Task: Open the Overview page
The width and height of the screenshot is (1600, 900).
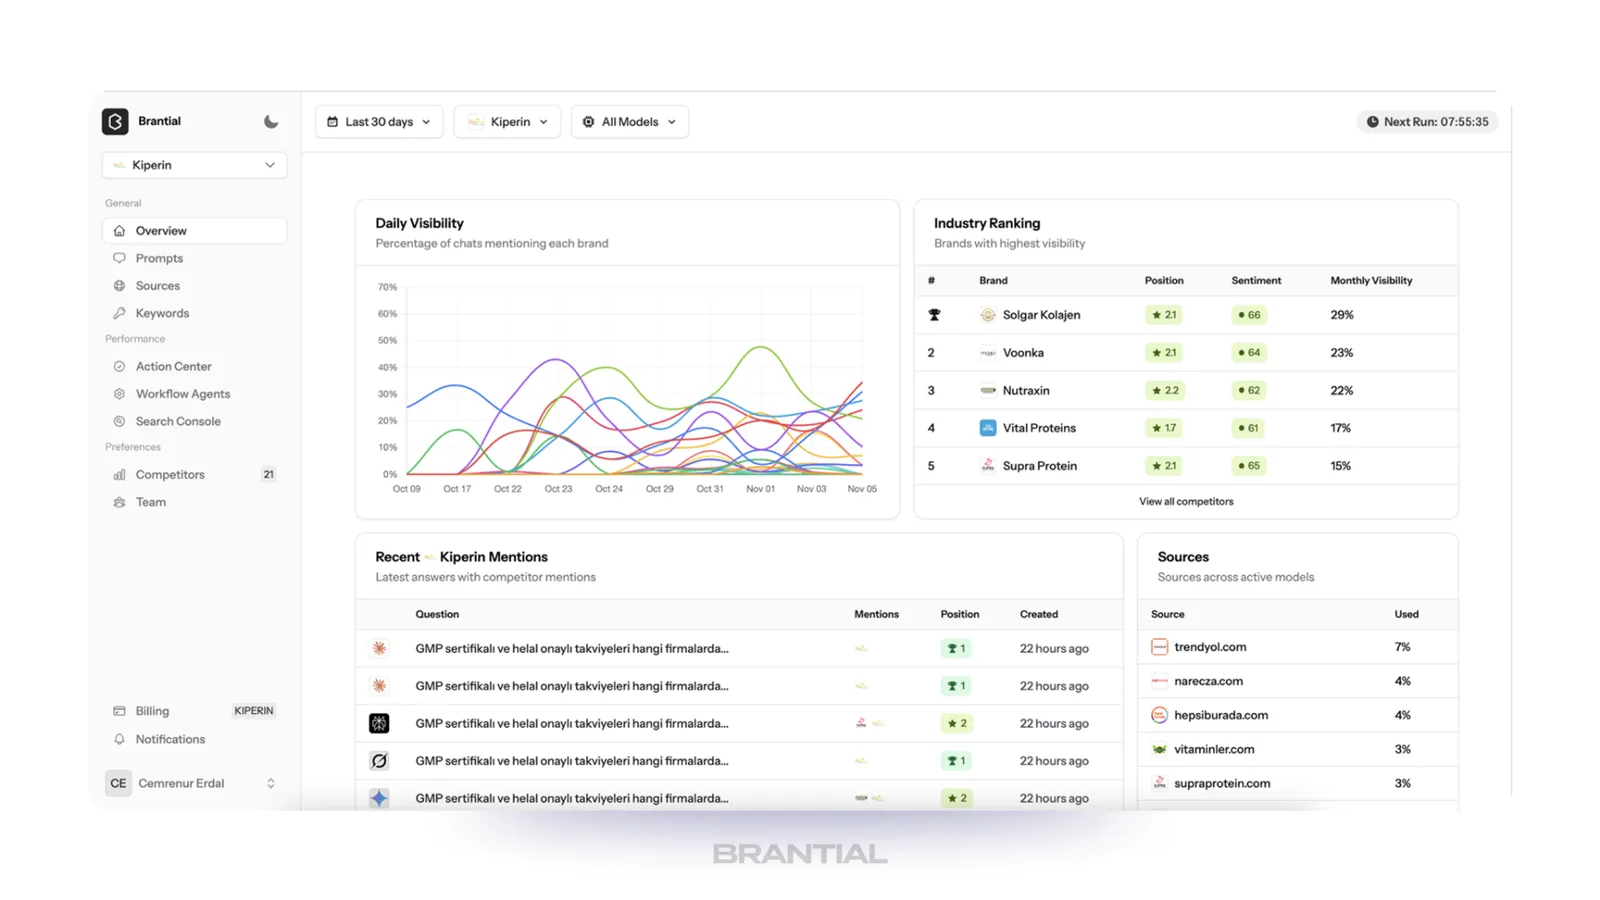Action: 195,231
